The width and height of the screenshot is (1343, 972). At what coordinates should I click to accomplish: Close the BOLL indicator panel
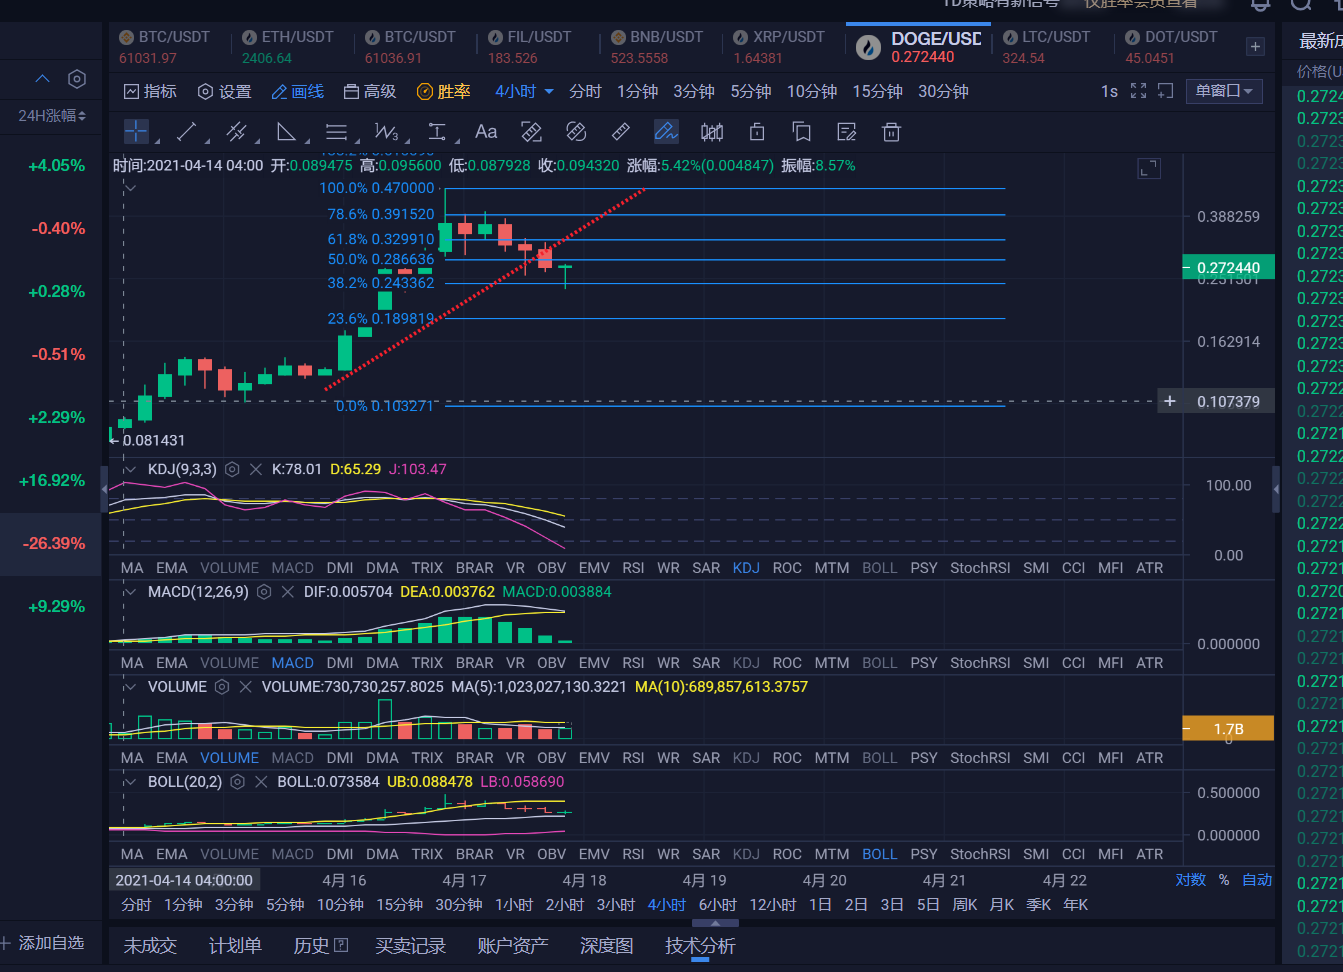pyautogui.click(x=262, y=782)
